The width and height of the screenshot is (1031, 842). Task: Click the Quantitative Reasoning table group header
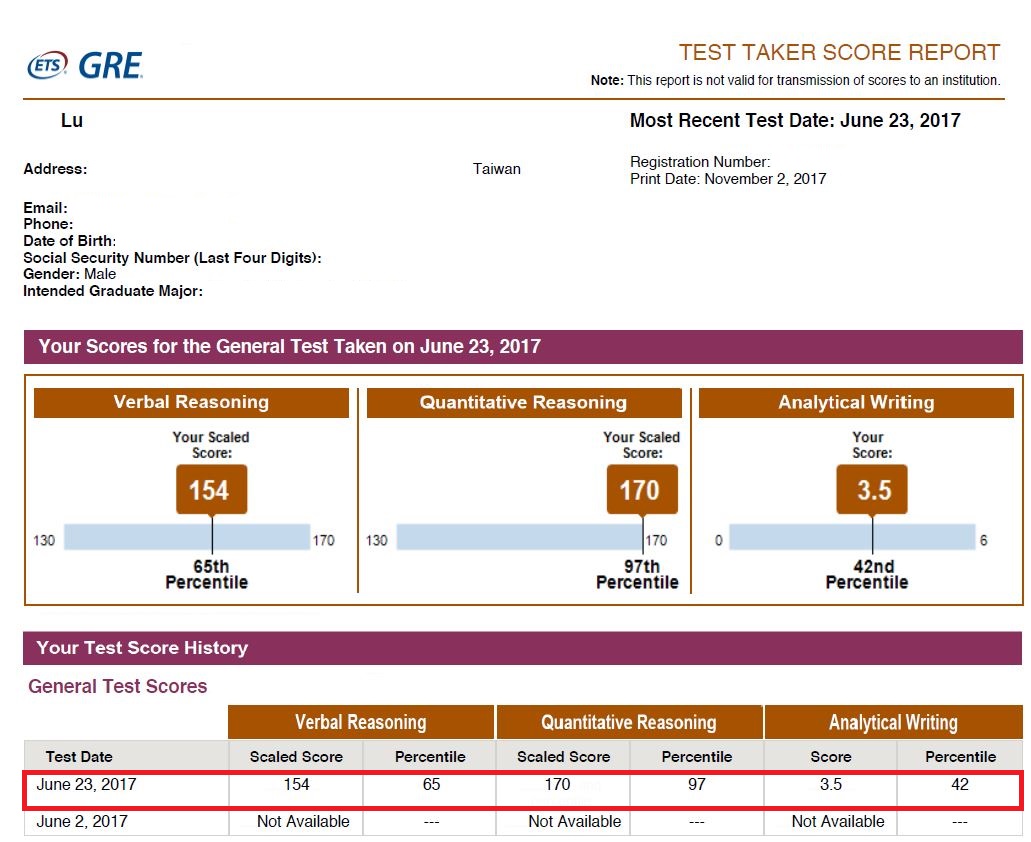point(629,722)
